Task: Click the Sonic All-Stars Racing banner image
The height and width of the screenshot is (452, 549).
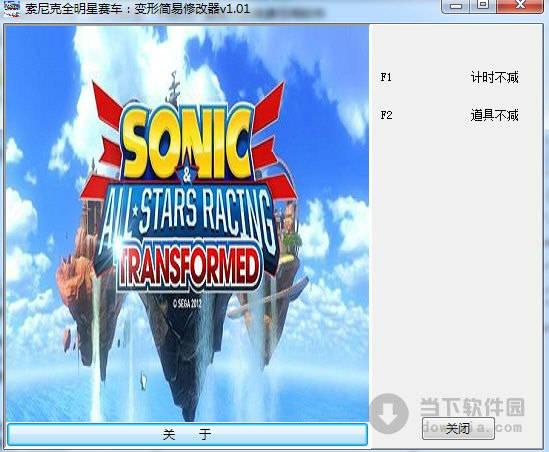Action: pyautogui.click(x=187, y=223)
